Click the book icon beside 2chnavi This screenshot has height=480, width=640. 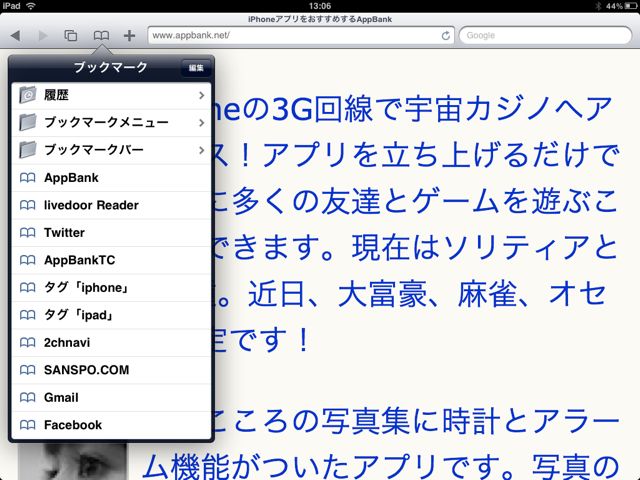(x=27, y=342)
